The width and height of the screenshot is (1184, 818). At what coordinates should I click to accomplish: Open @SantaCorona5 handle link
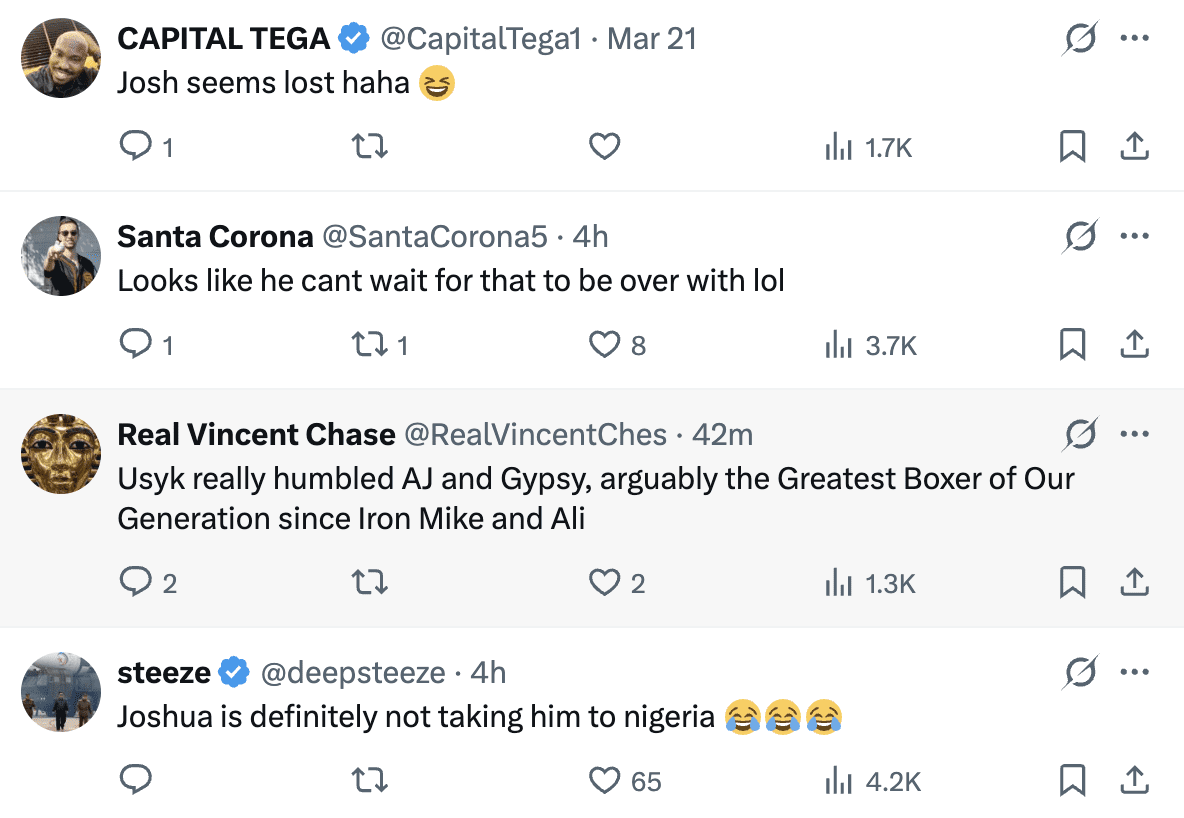point(434,237)
